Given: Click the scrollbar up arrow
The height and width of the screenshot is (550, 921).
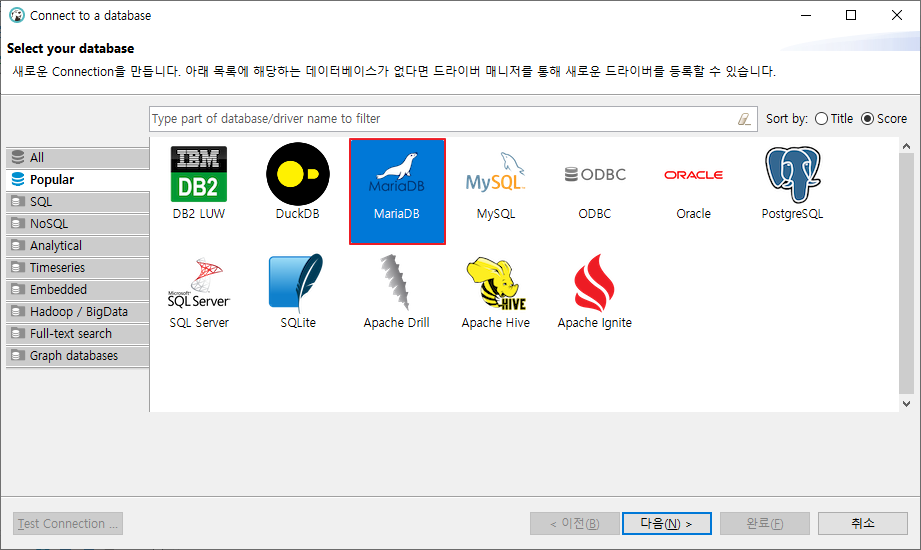Looking at the screenshot, I should pos(906,146).
